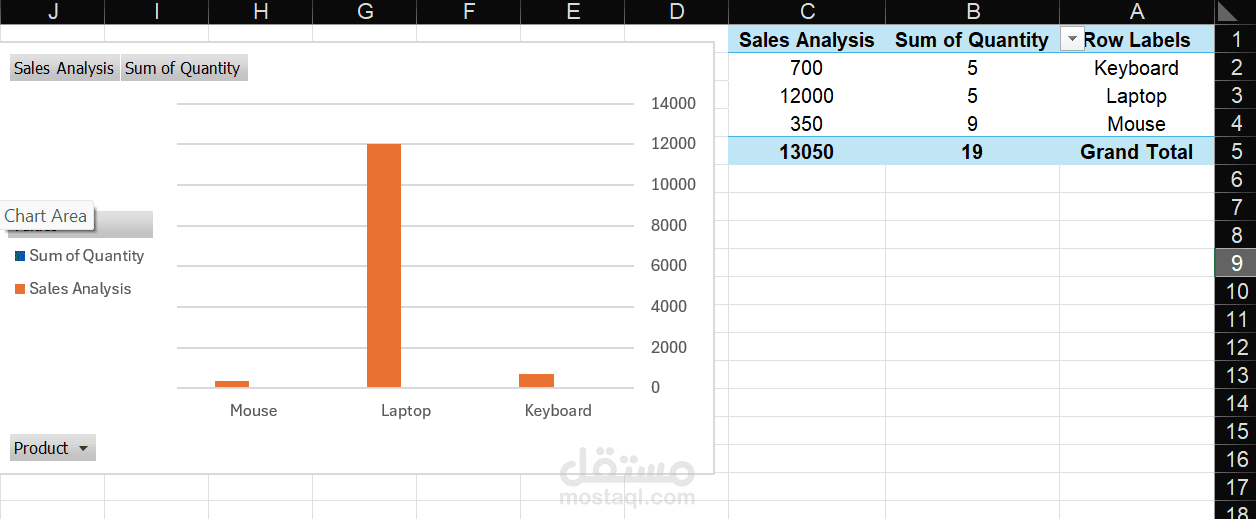Click the grand total quantity 19 cell
Viewport: 1256px width, 519px height.
point(972,152)
